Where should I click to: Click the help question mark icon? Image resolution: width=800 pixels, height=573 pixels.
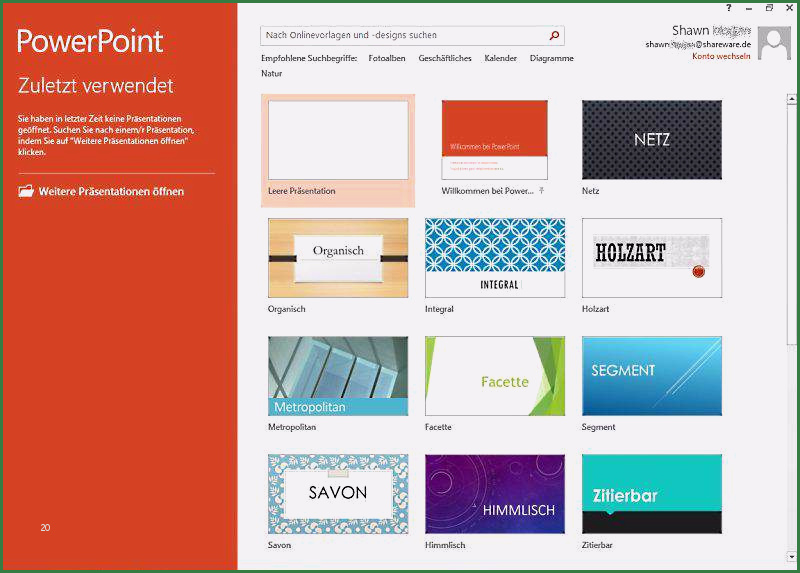[x=729, y=7]
